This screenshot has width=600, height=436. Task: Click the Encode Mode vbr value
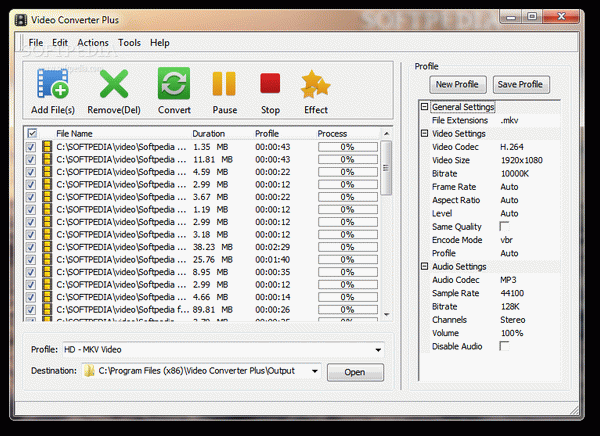506,240
